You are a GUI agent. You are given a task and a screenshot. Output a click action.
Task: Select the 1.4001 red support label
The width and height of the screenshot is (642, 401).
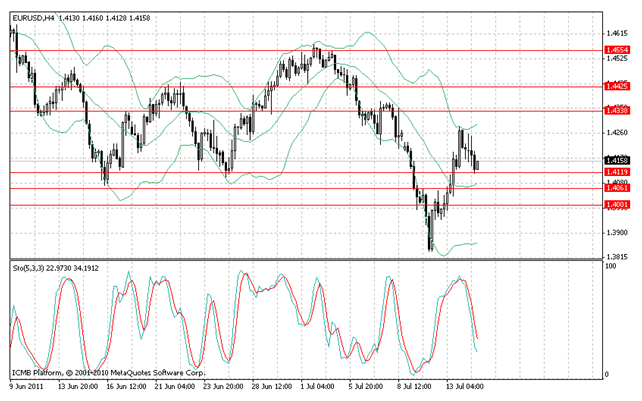tap(617, 205)
